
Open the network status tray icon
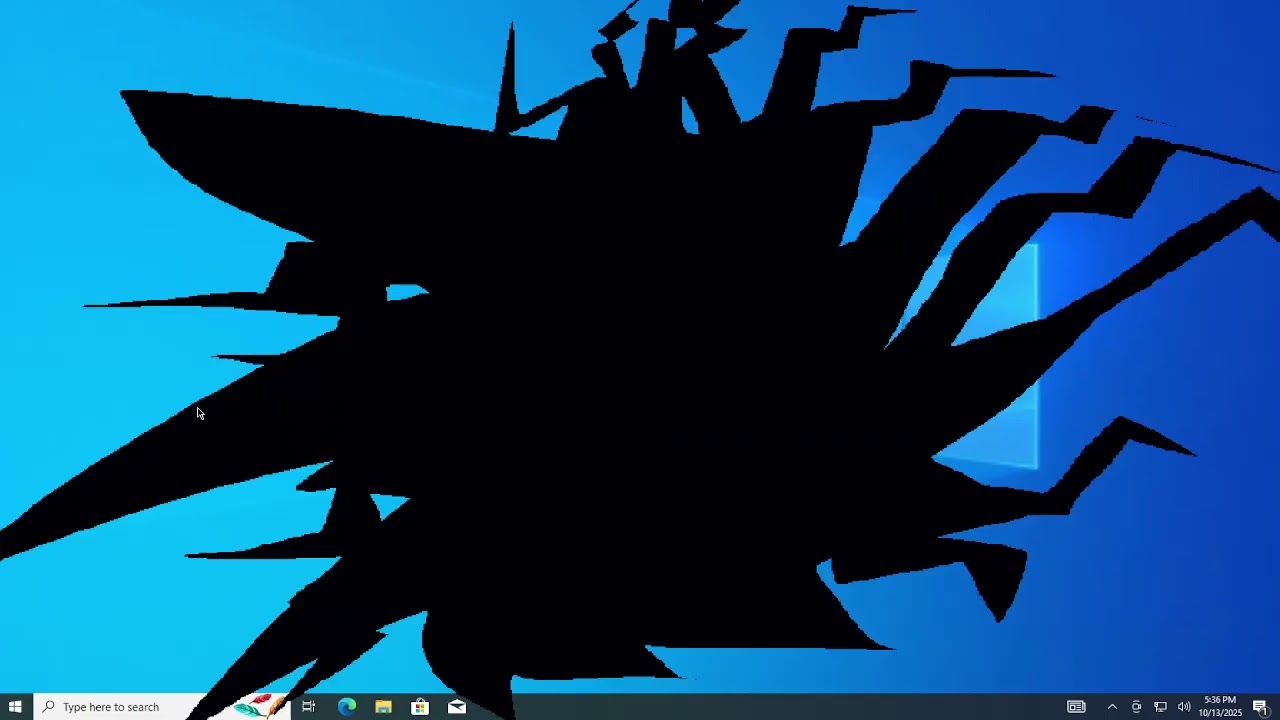click(1160, 707)
